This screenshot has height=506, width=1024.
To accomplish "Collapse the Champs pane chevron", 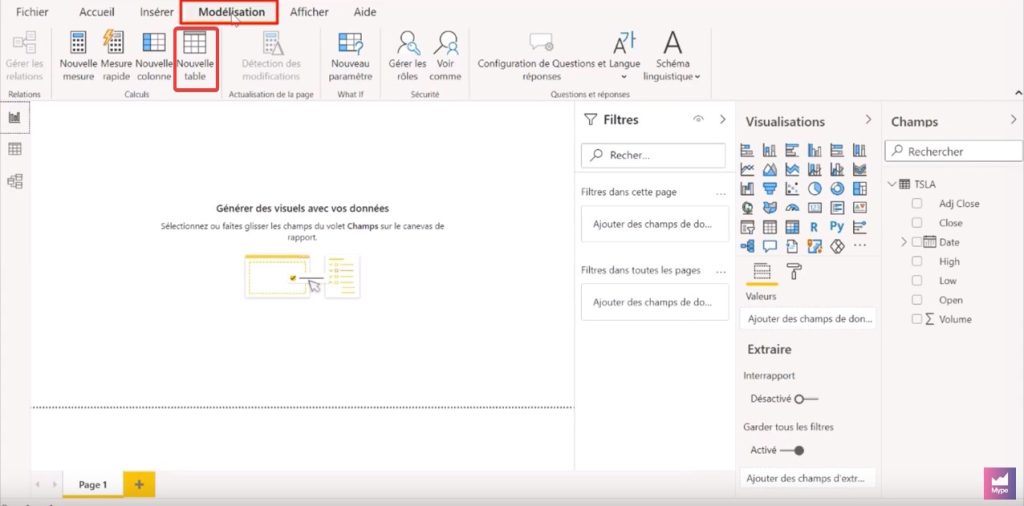I will 1013,119.
